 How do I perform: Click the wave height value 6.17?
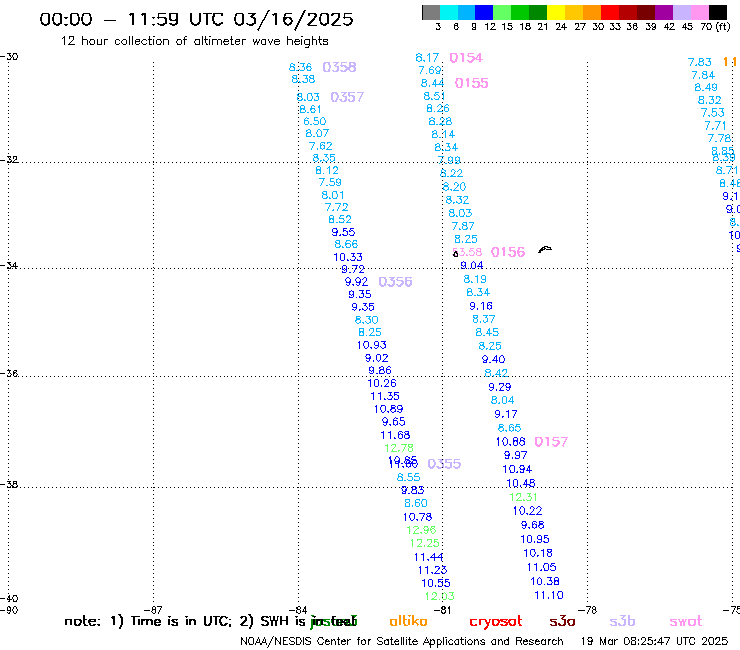[427, 58]
